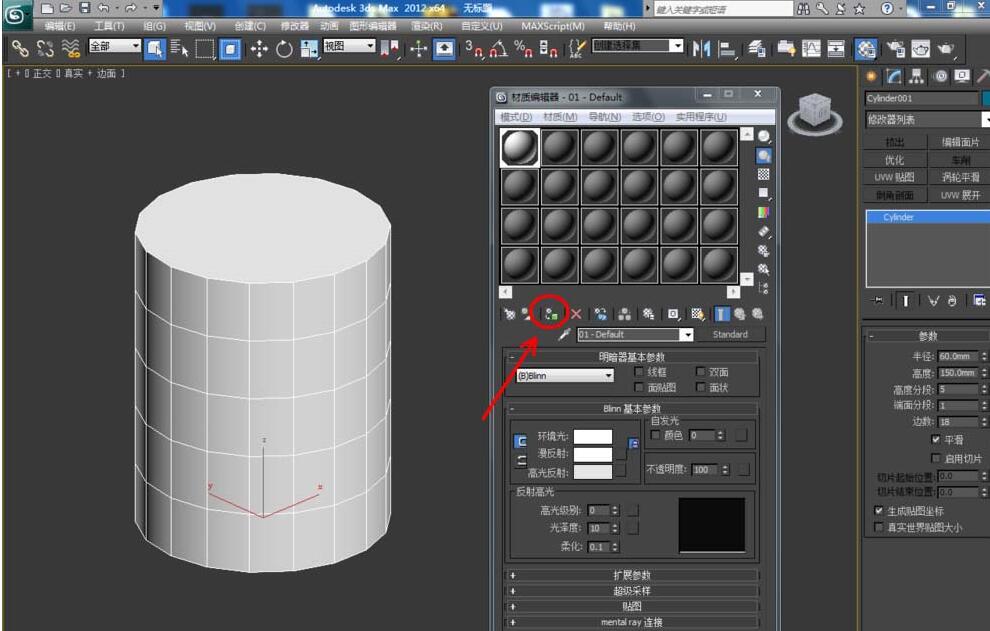
Task: Open the 3ds Max application button
Action: [x=15, y=14]
